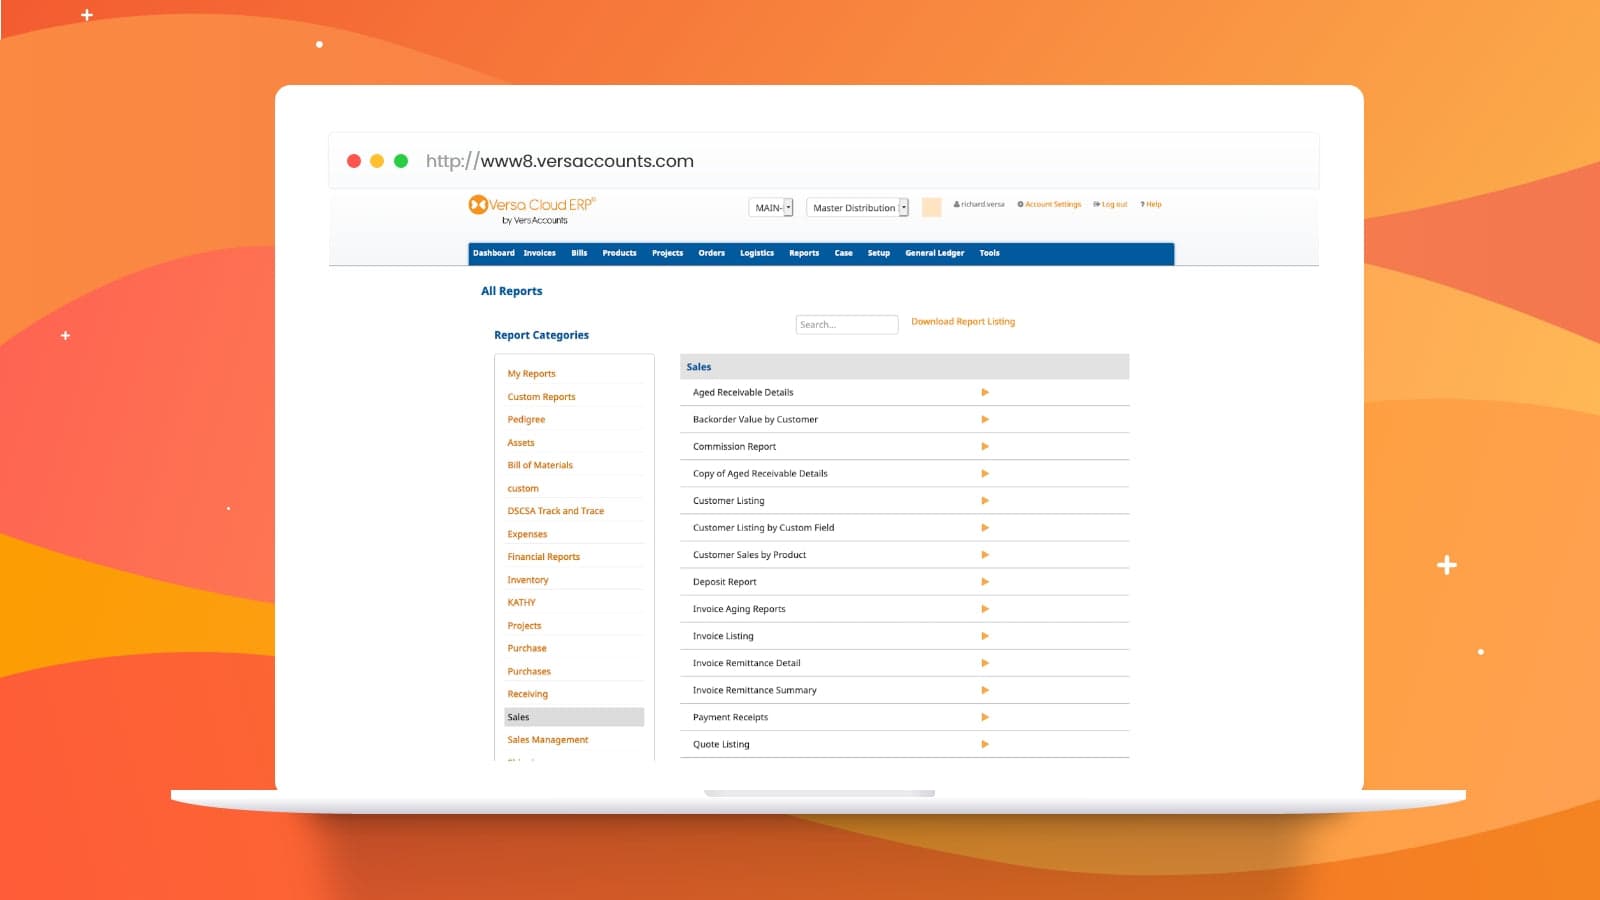
Task: Open Help using the question mark icon
Action: (1143, 204)
